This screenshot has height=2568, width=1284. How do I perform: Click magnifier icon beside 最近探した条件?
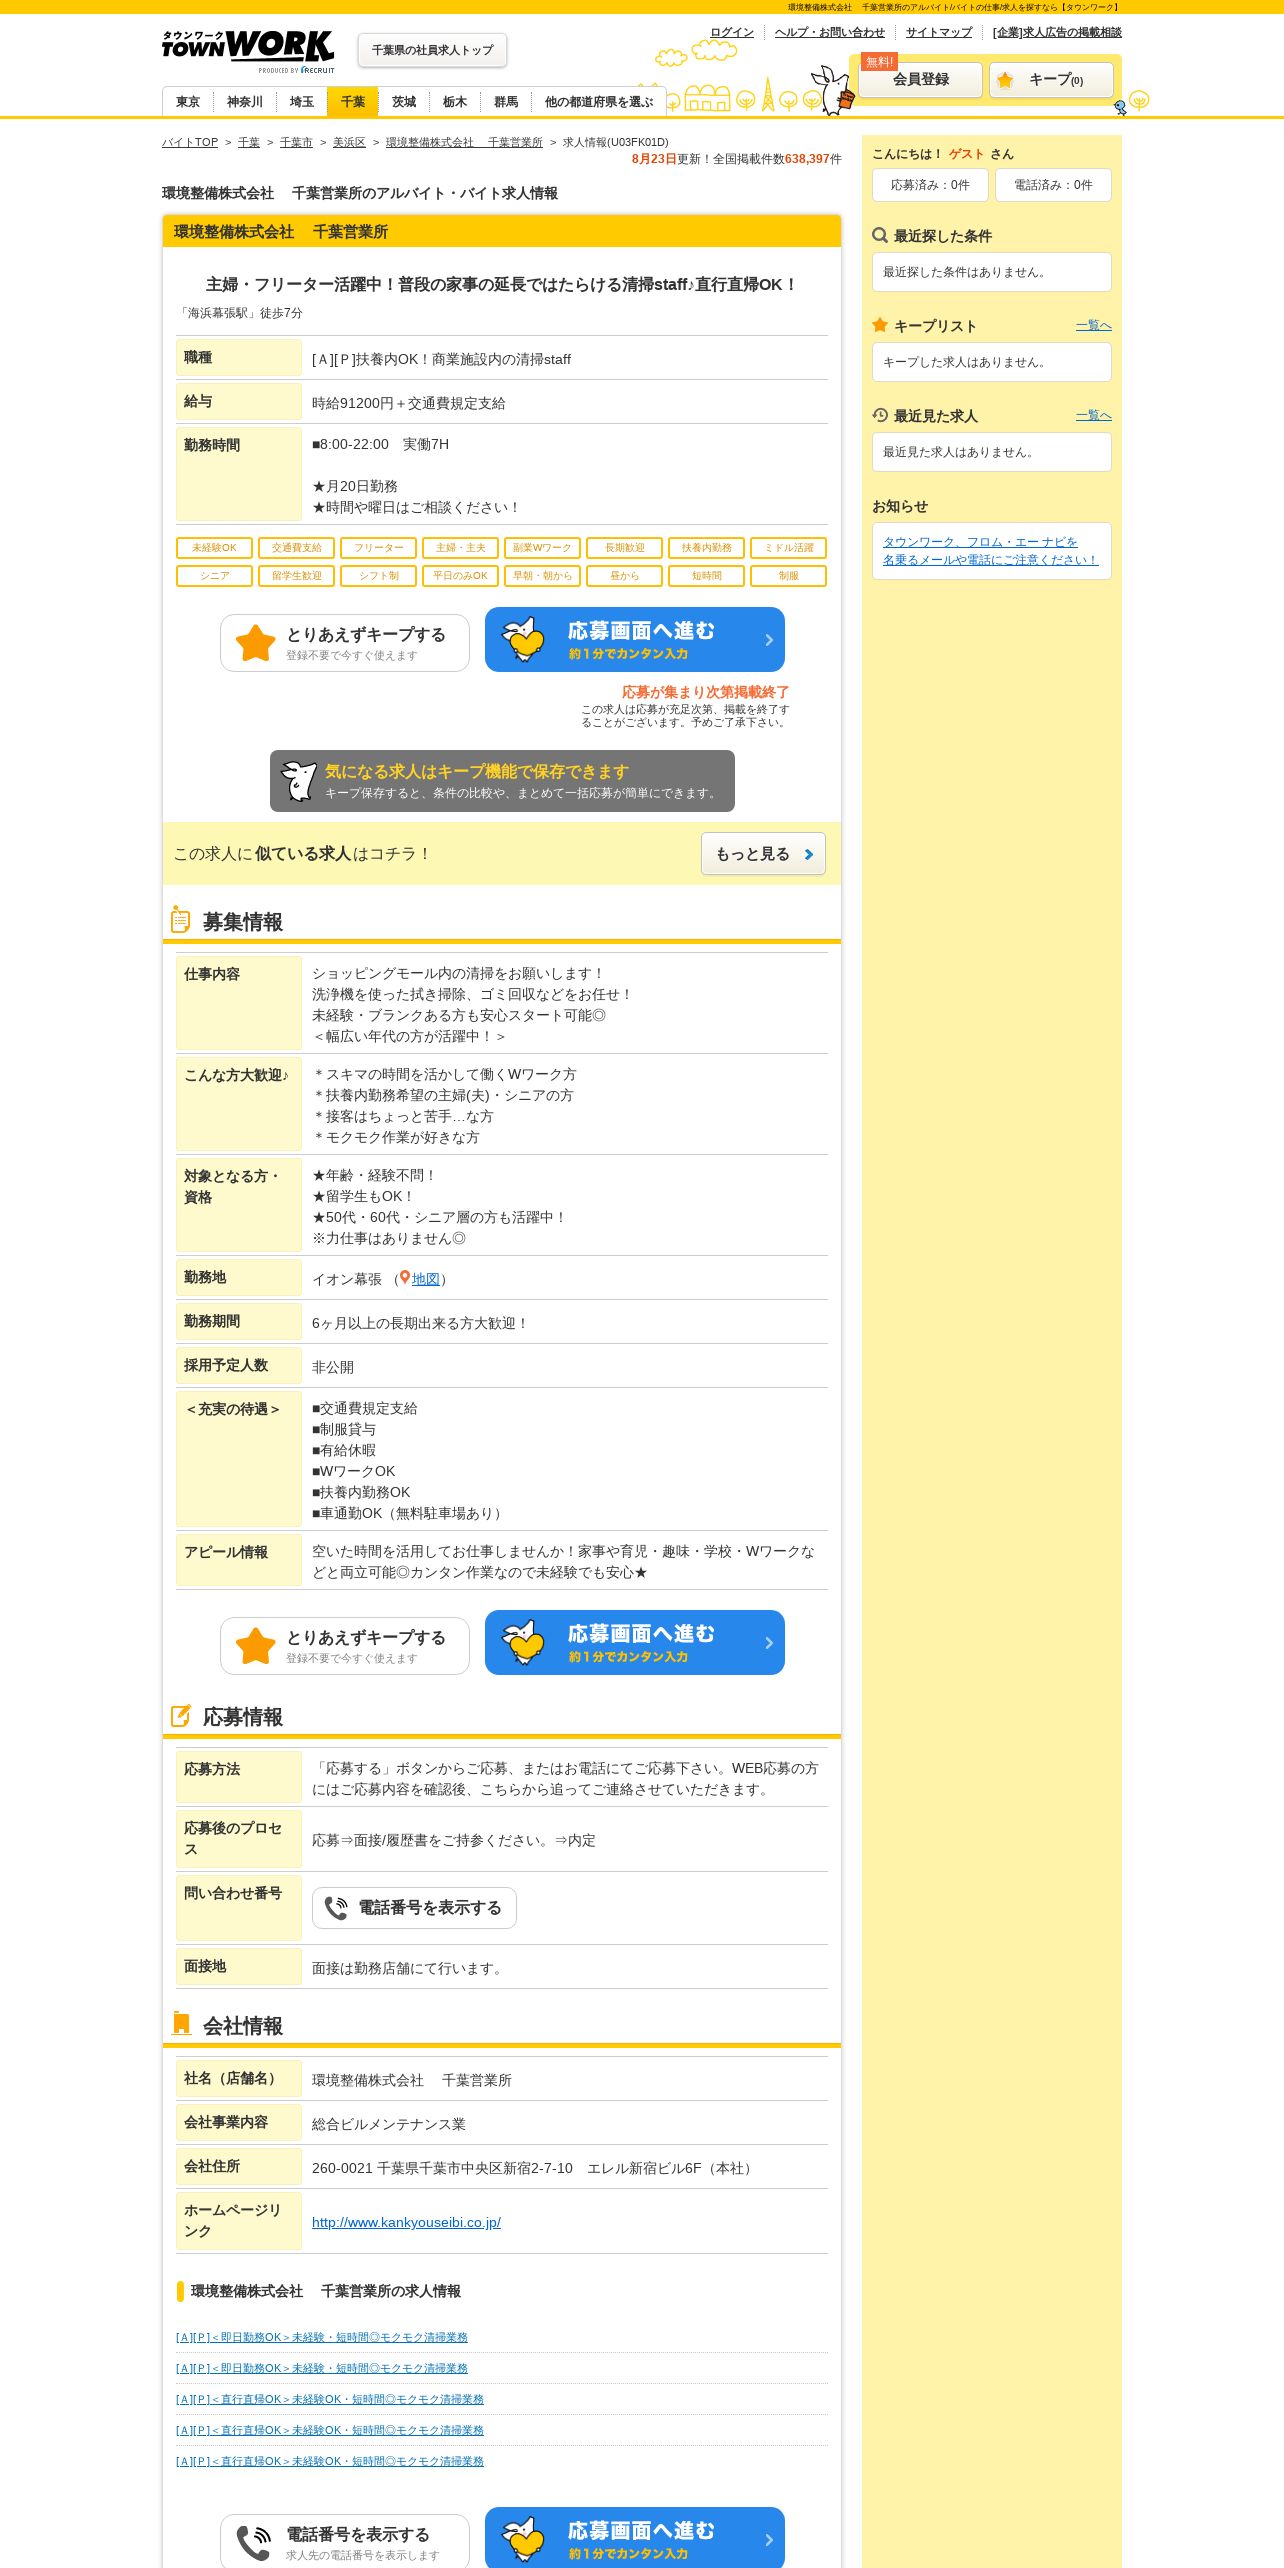[880, 236]
